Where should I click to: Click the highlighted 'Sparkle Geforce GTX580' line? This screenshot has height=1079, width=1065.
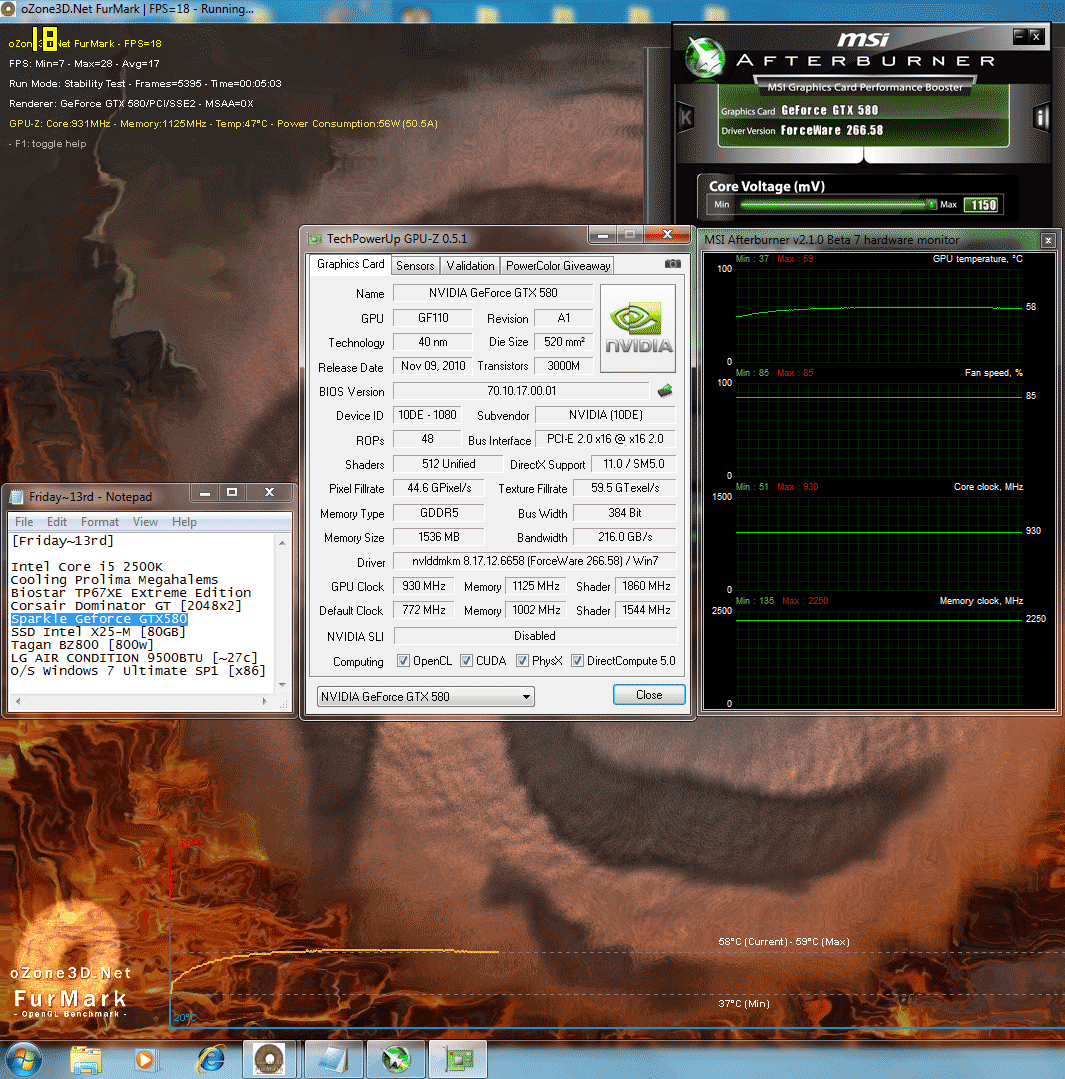[99, 619]
